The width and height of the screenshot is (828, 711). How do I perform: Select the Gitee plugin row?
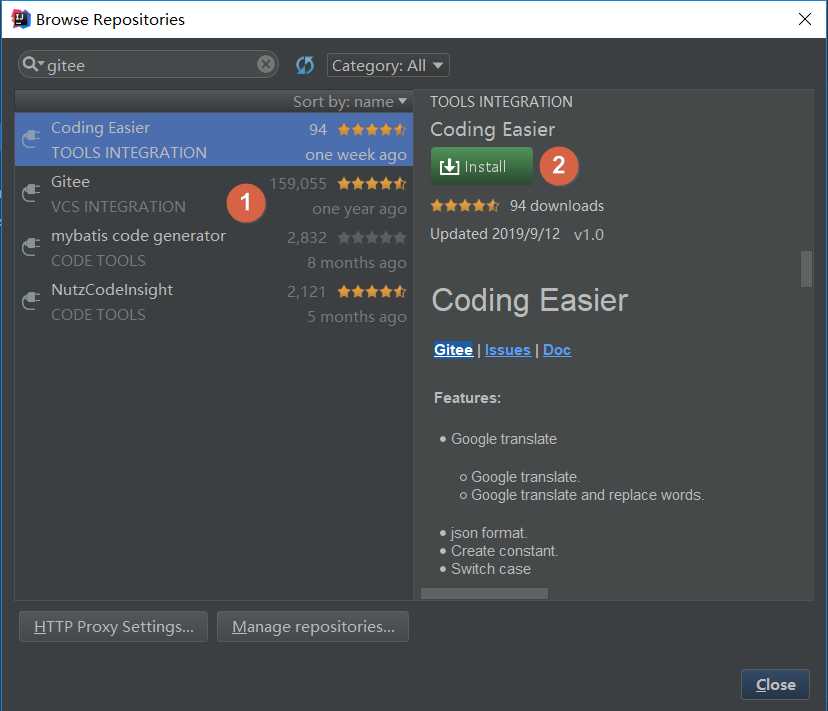pyautogui.click(x=214, y=194)
